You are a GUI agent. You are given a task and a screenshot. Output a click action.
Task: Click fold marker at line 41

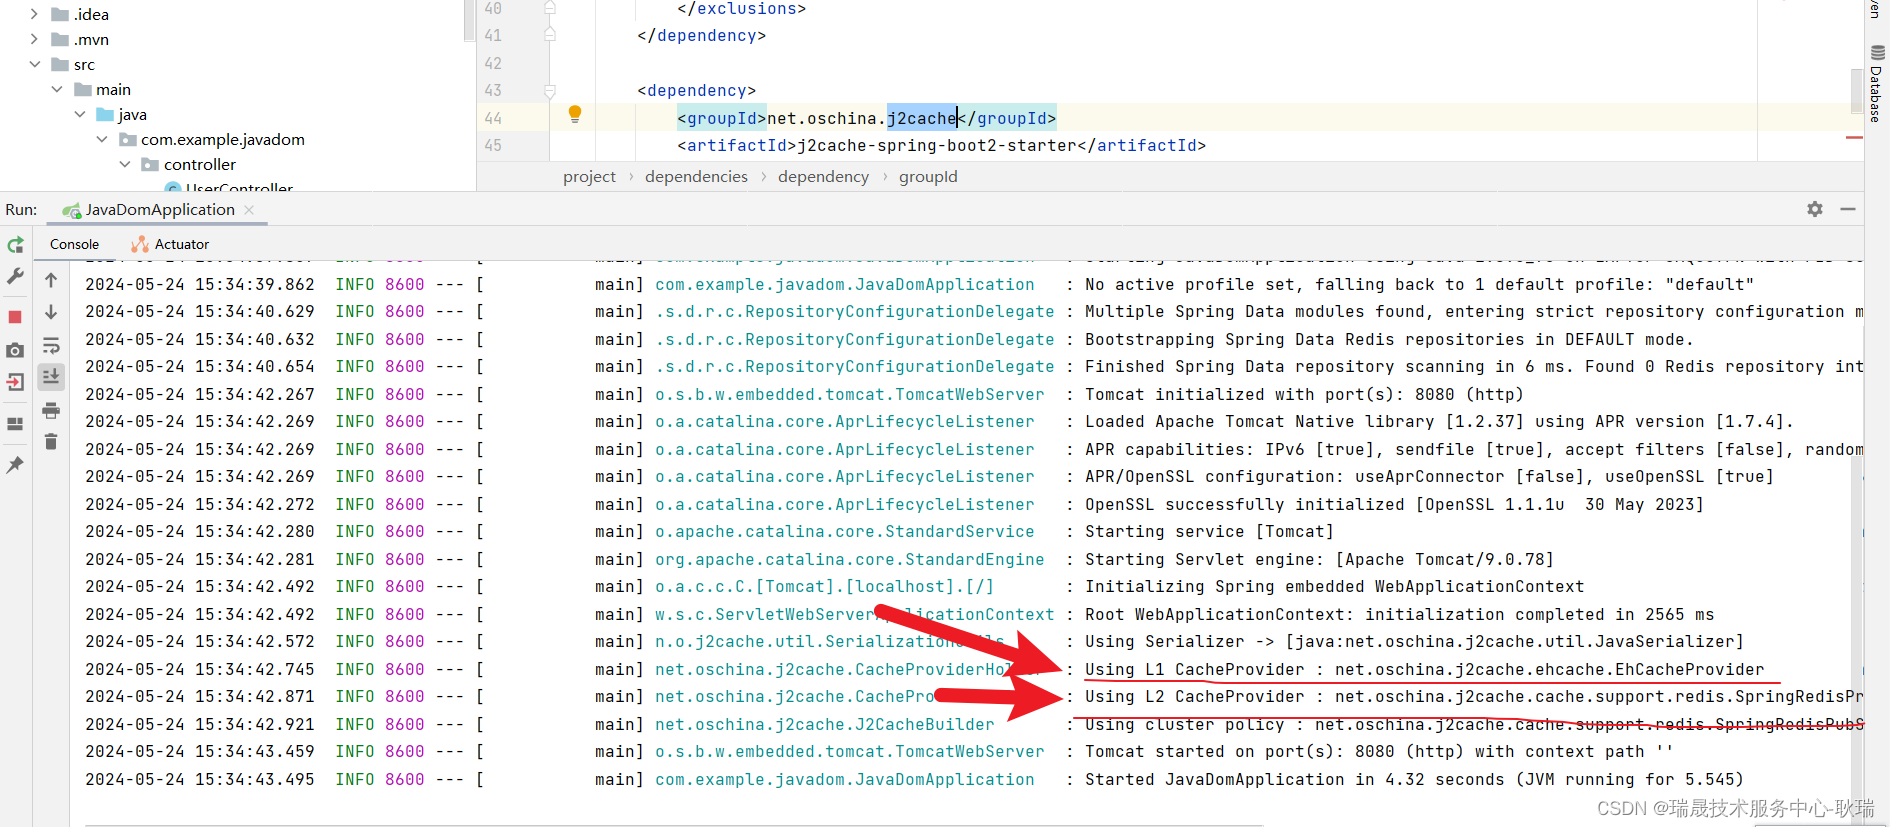[550, 35]
